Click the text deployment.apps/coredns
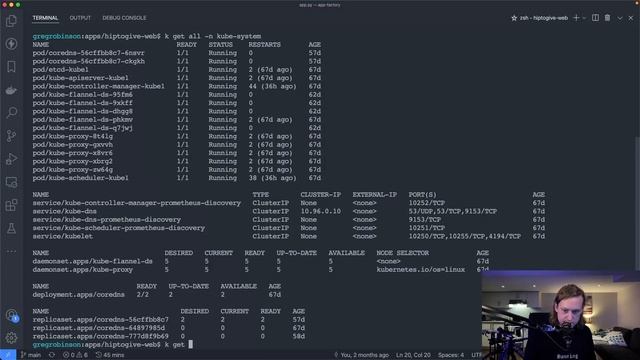Screen dimensions: 640x360 tap(78, 294)
